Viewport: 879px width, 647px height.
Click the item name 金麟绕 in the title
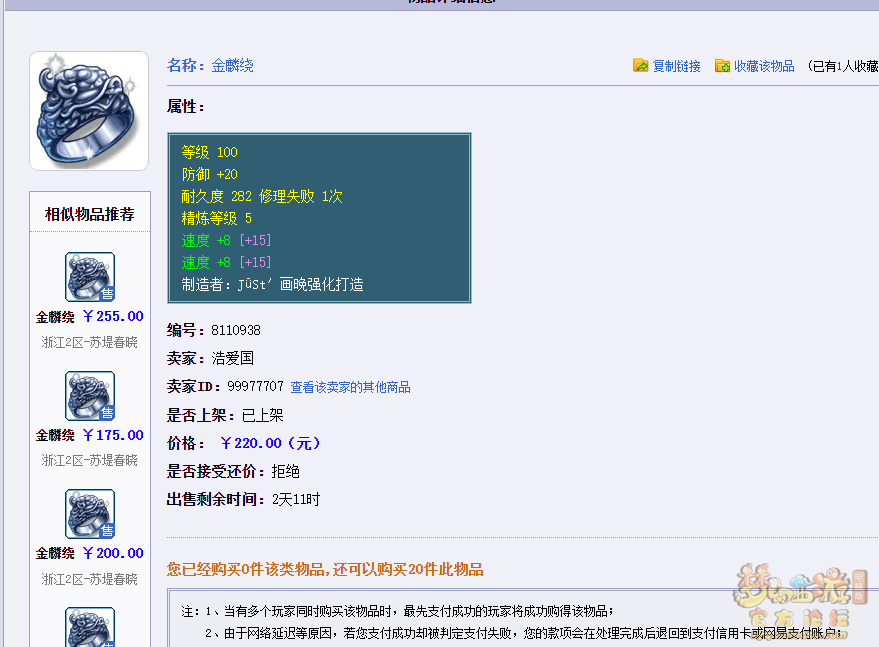tap(232, 66)
